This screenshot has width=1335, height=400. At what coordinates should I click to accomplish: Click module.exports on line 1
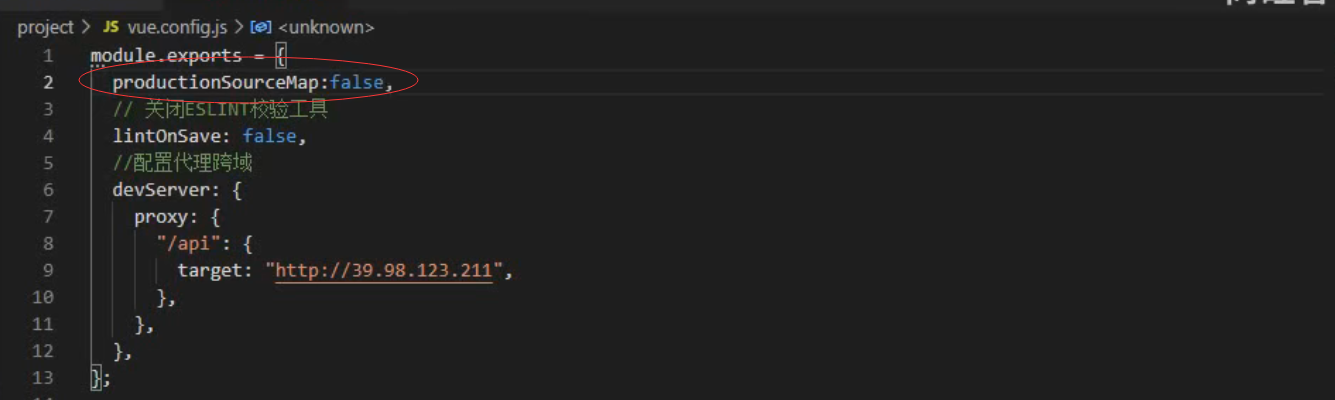point(166,55)
